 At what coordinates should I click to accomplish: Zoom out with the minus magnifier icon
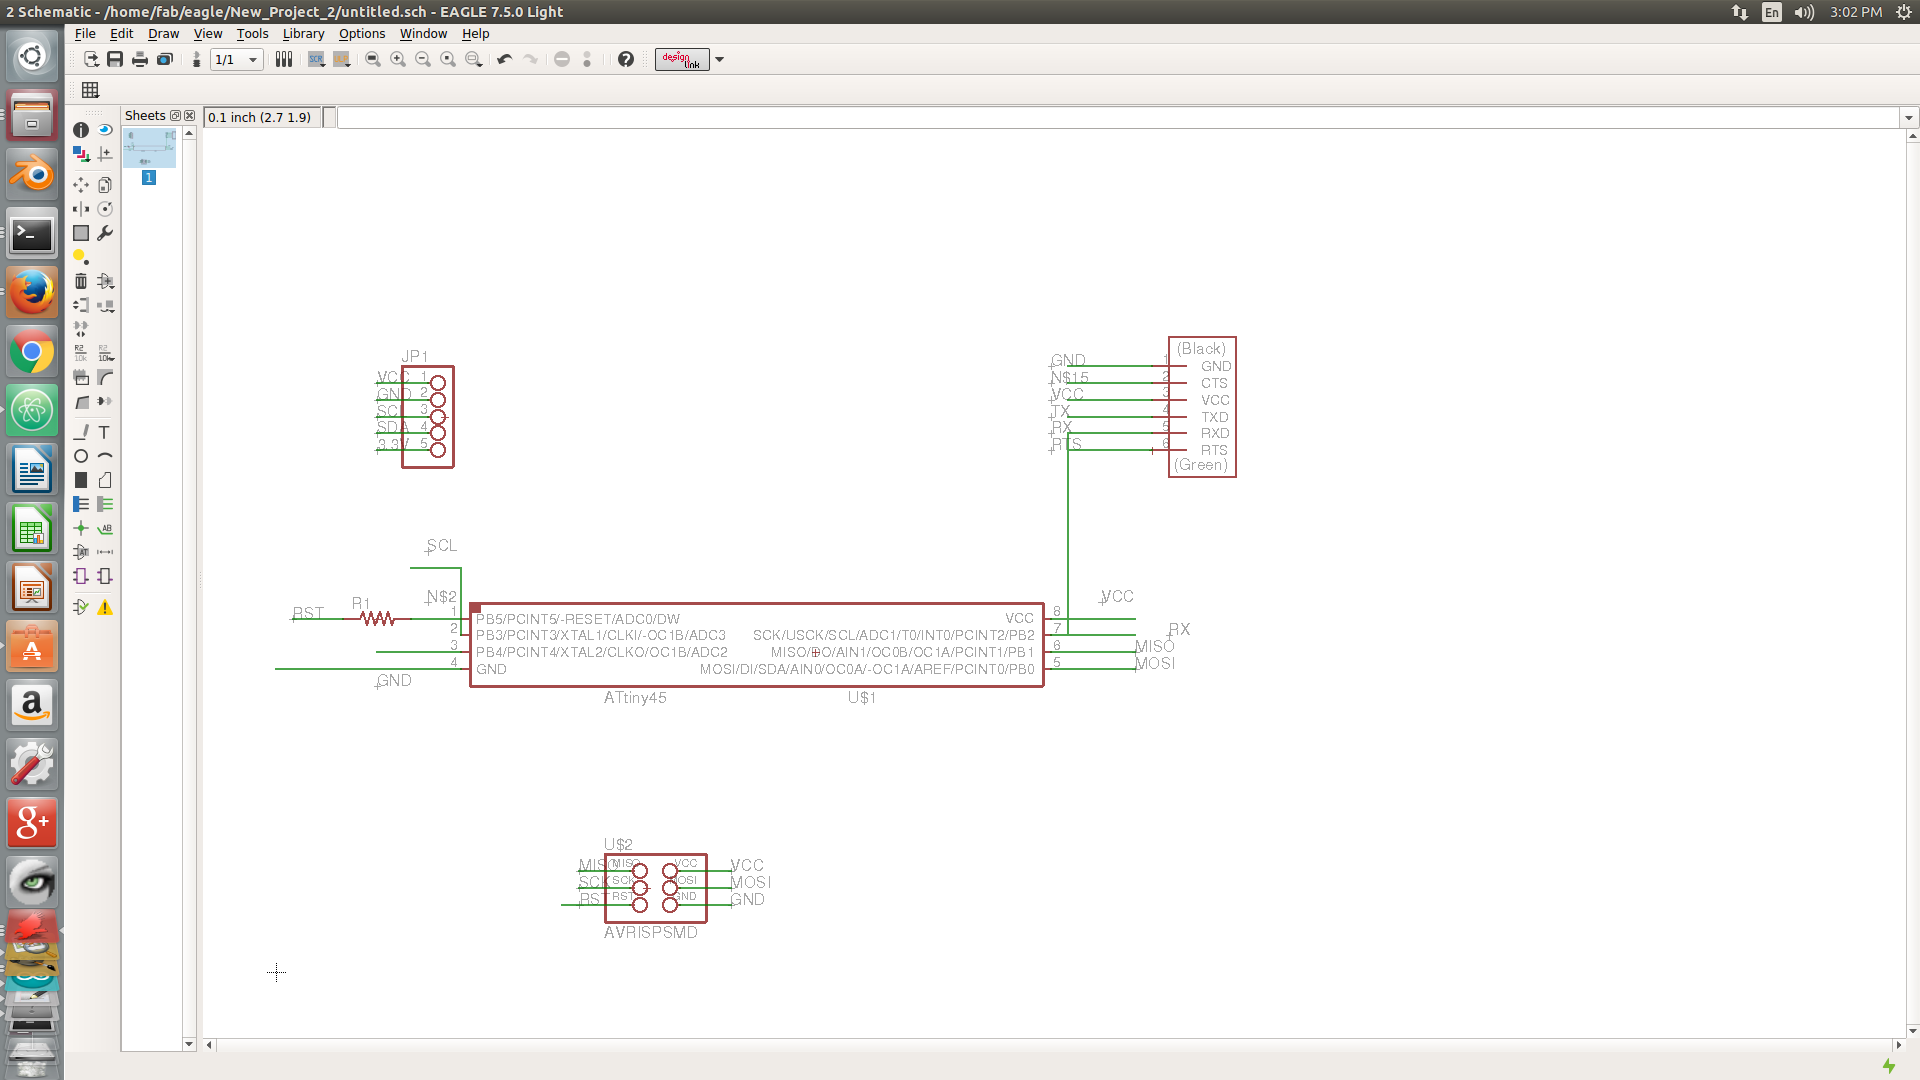click(x=423, y=60)
